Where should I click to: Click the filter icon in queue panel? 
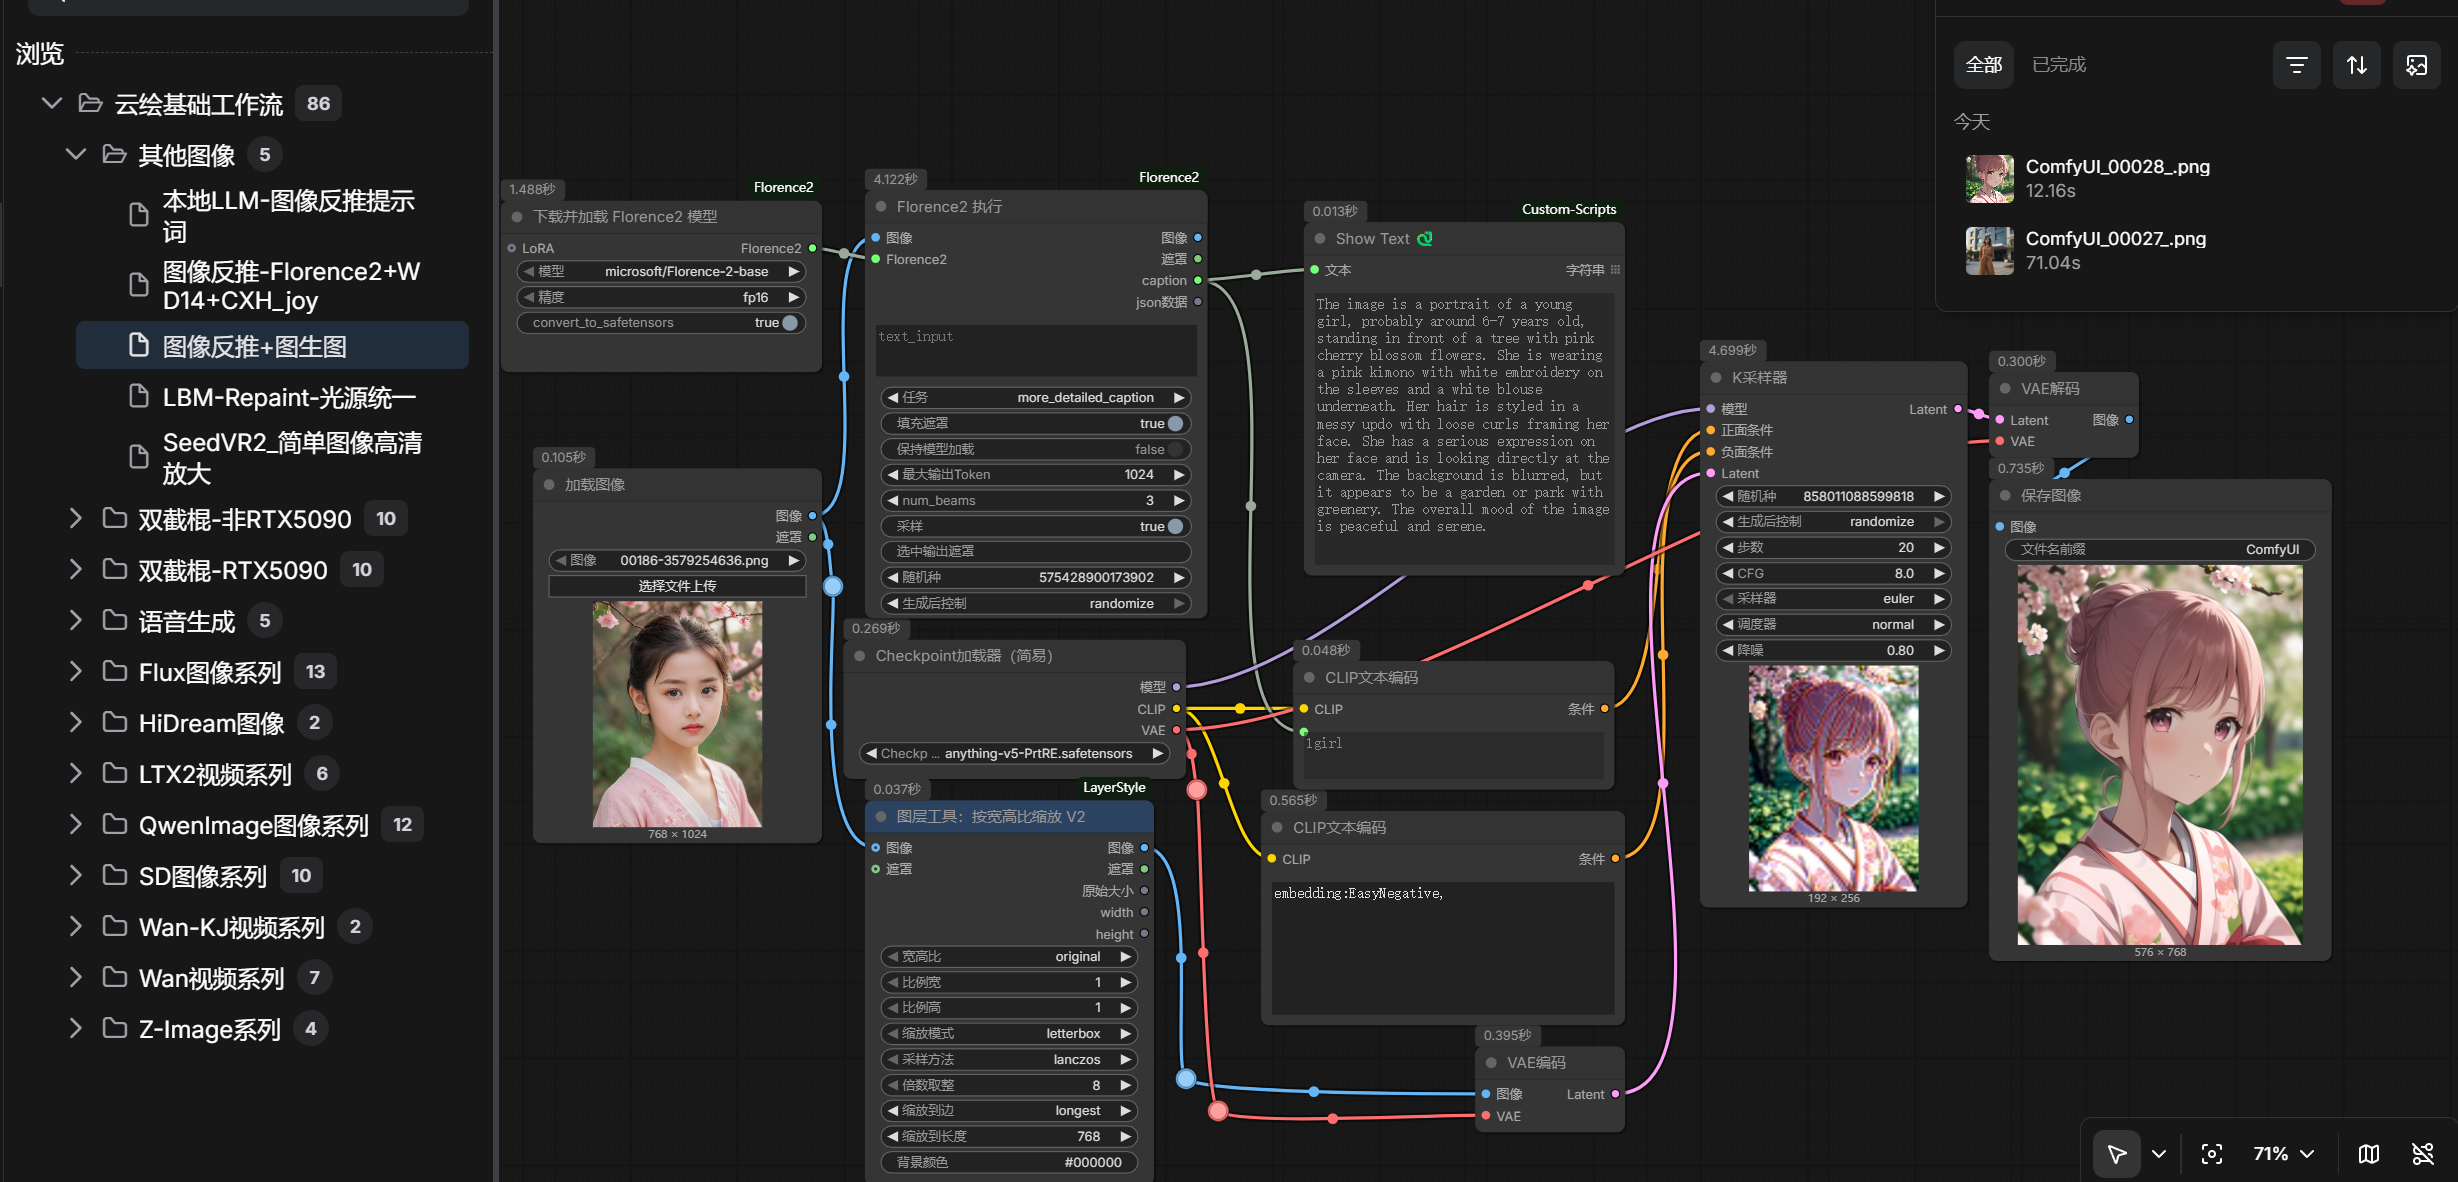coord(2296,65)
